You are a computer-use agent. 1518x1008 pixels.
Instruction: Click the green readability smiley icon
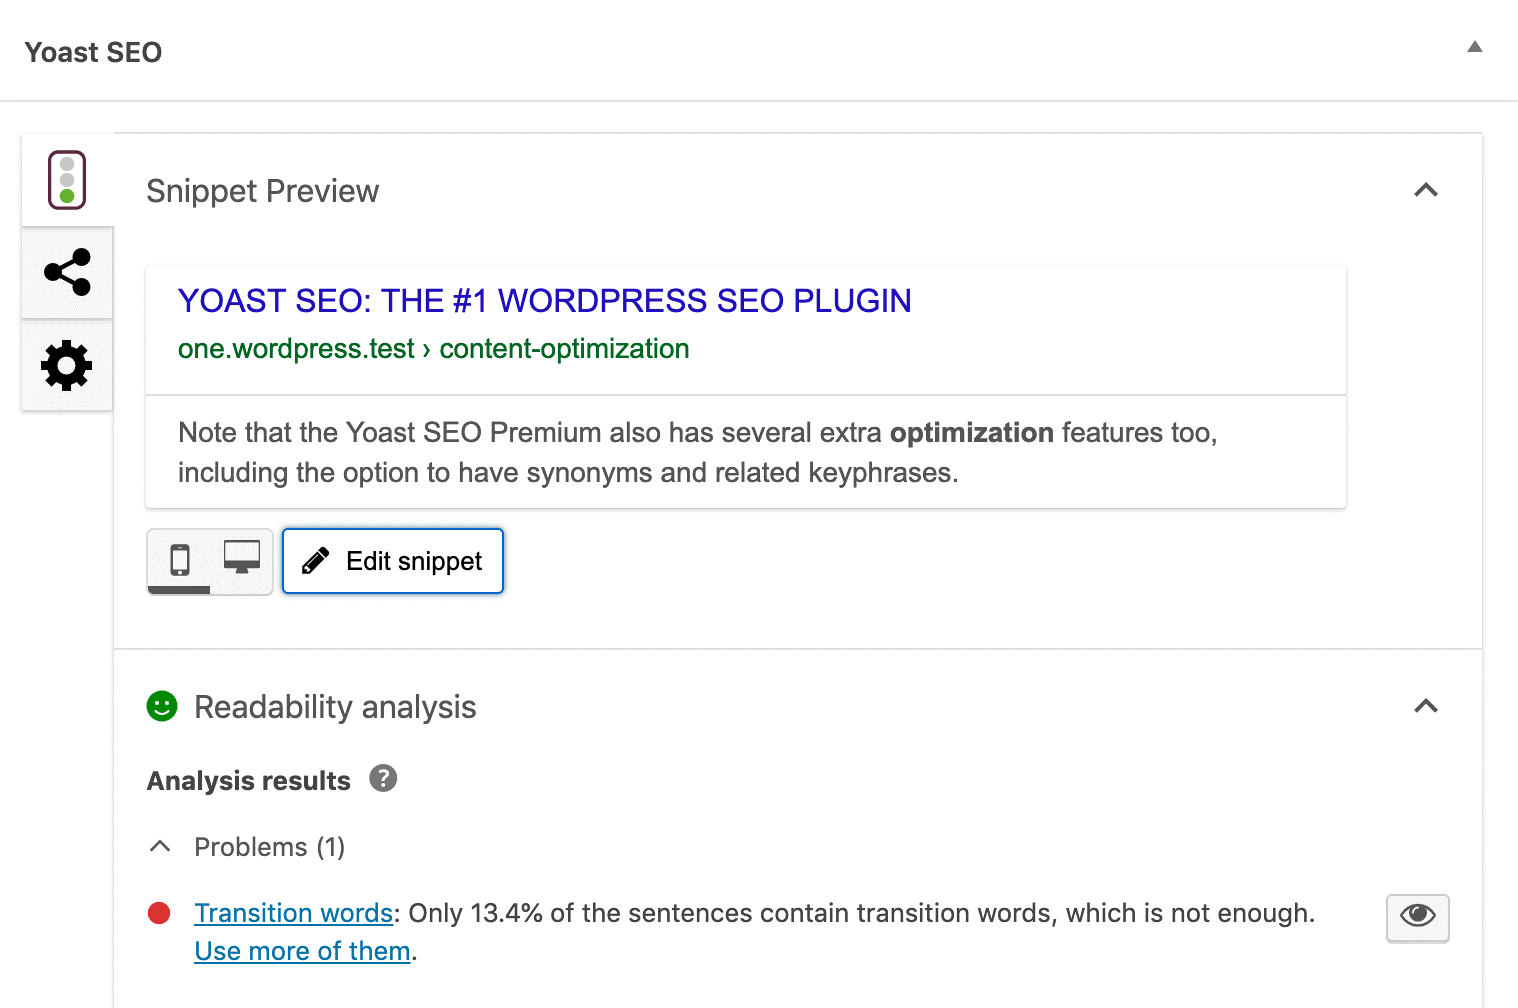click(x=161, y=706)
